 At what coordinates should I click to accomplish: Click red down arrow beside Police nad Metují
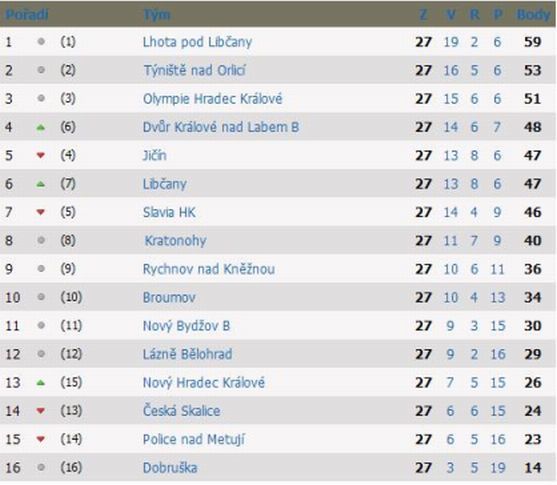click(41, 439)
